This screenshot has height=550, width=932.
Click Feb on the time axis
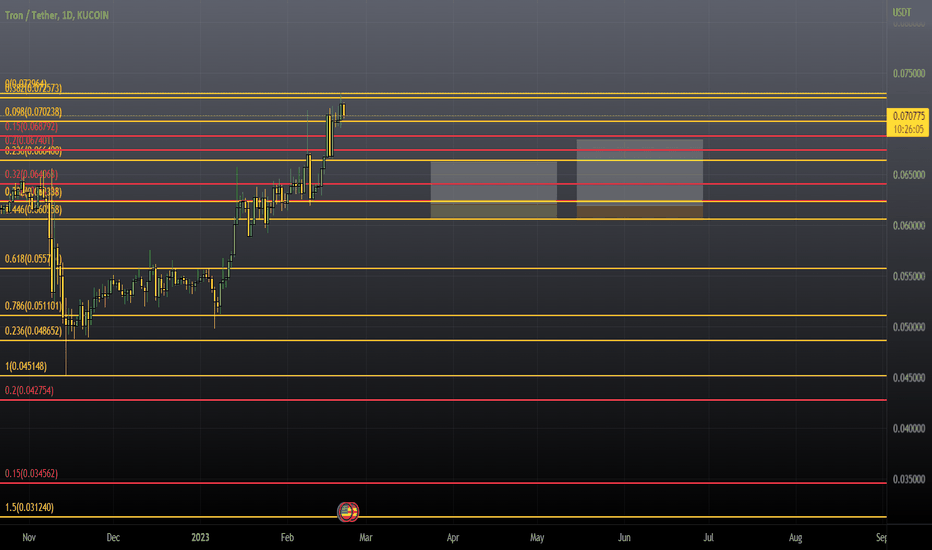tap(287, 538)
